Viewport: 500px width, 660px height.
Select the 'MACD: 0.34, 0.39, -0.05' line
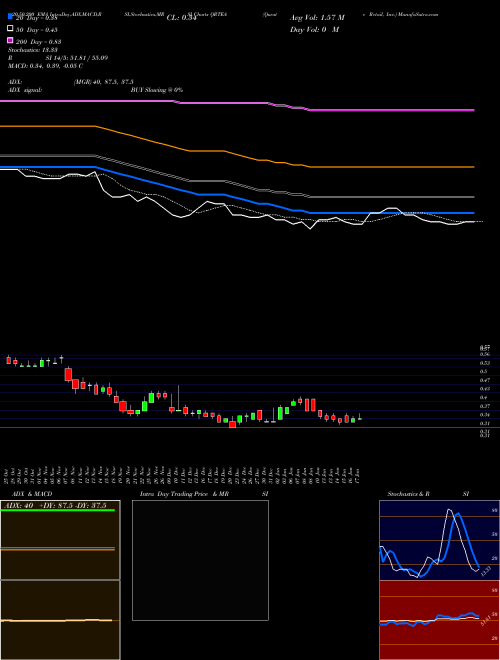pyautogui.click(x=42, y=66)
